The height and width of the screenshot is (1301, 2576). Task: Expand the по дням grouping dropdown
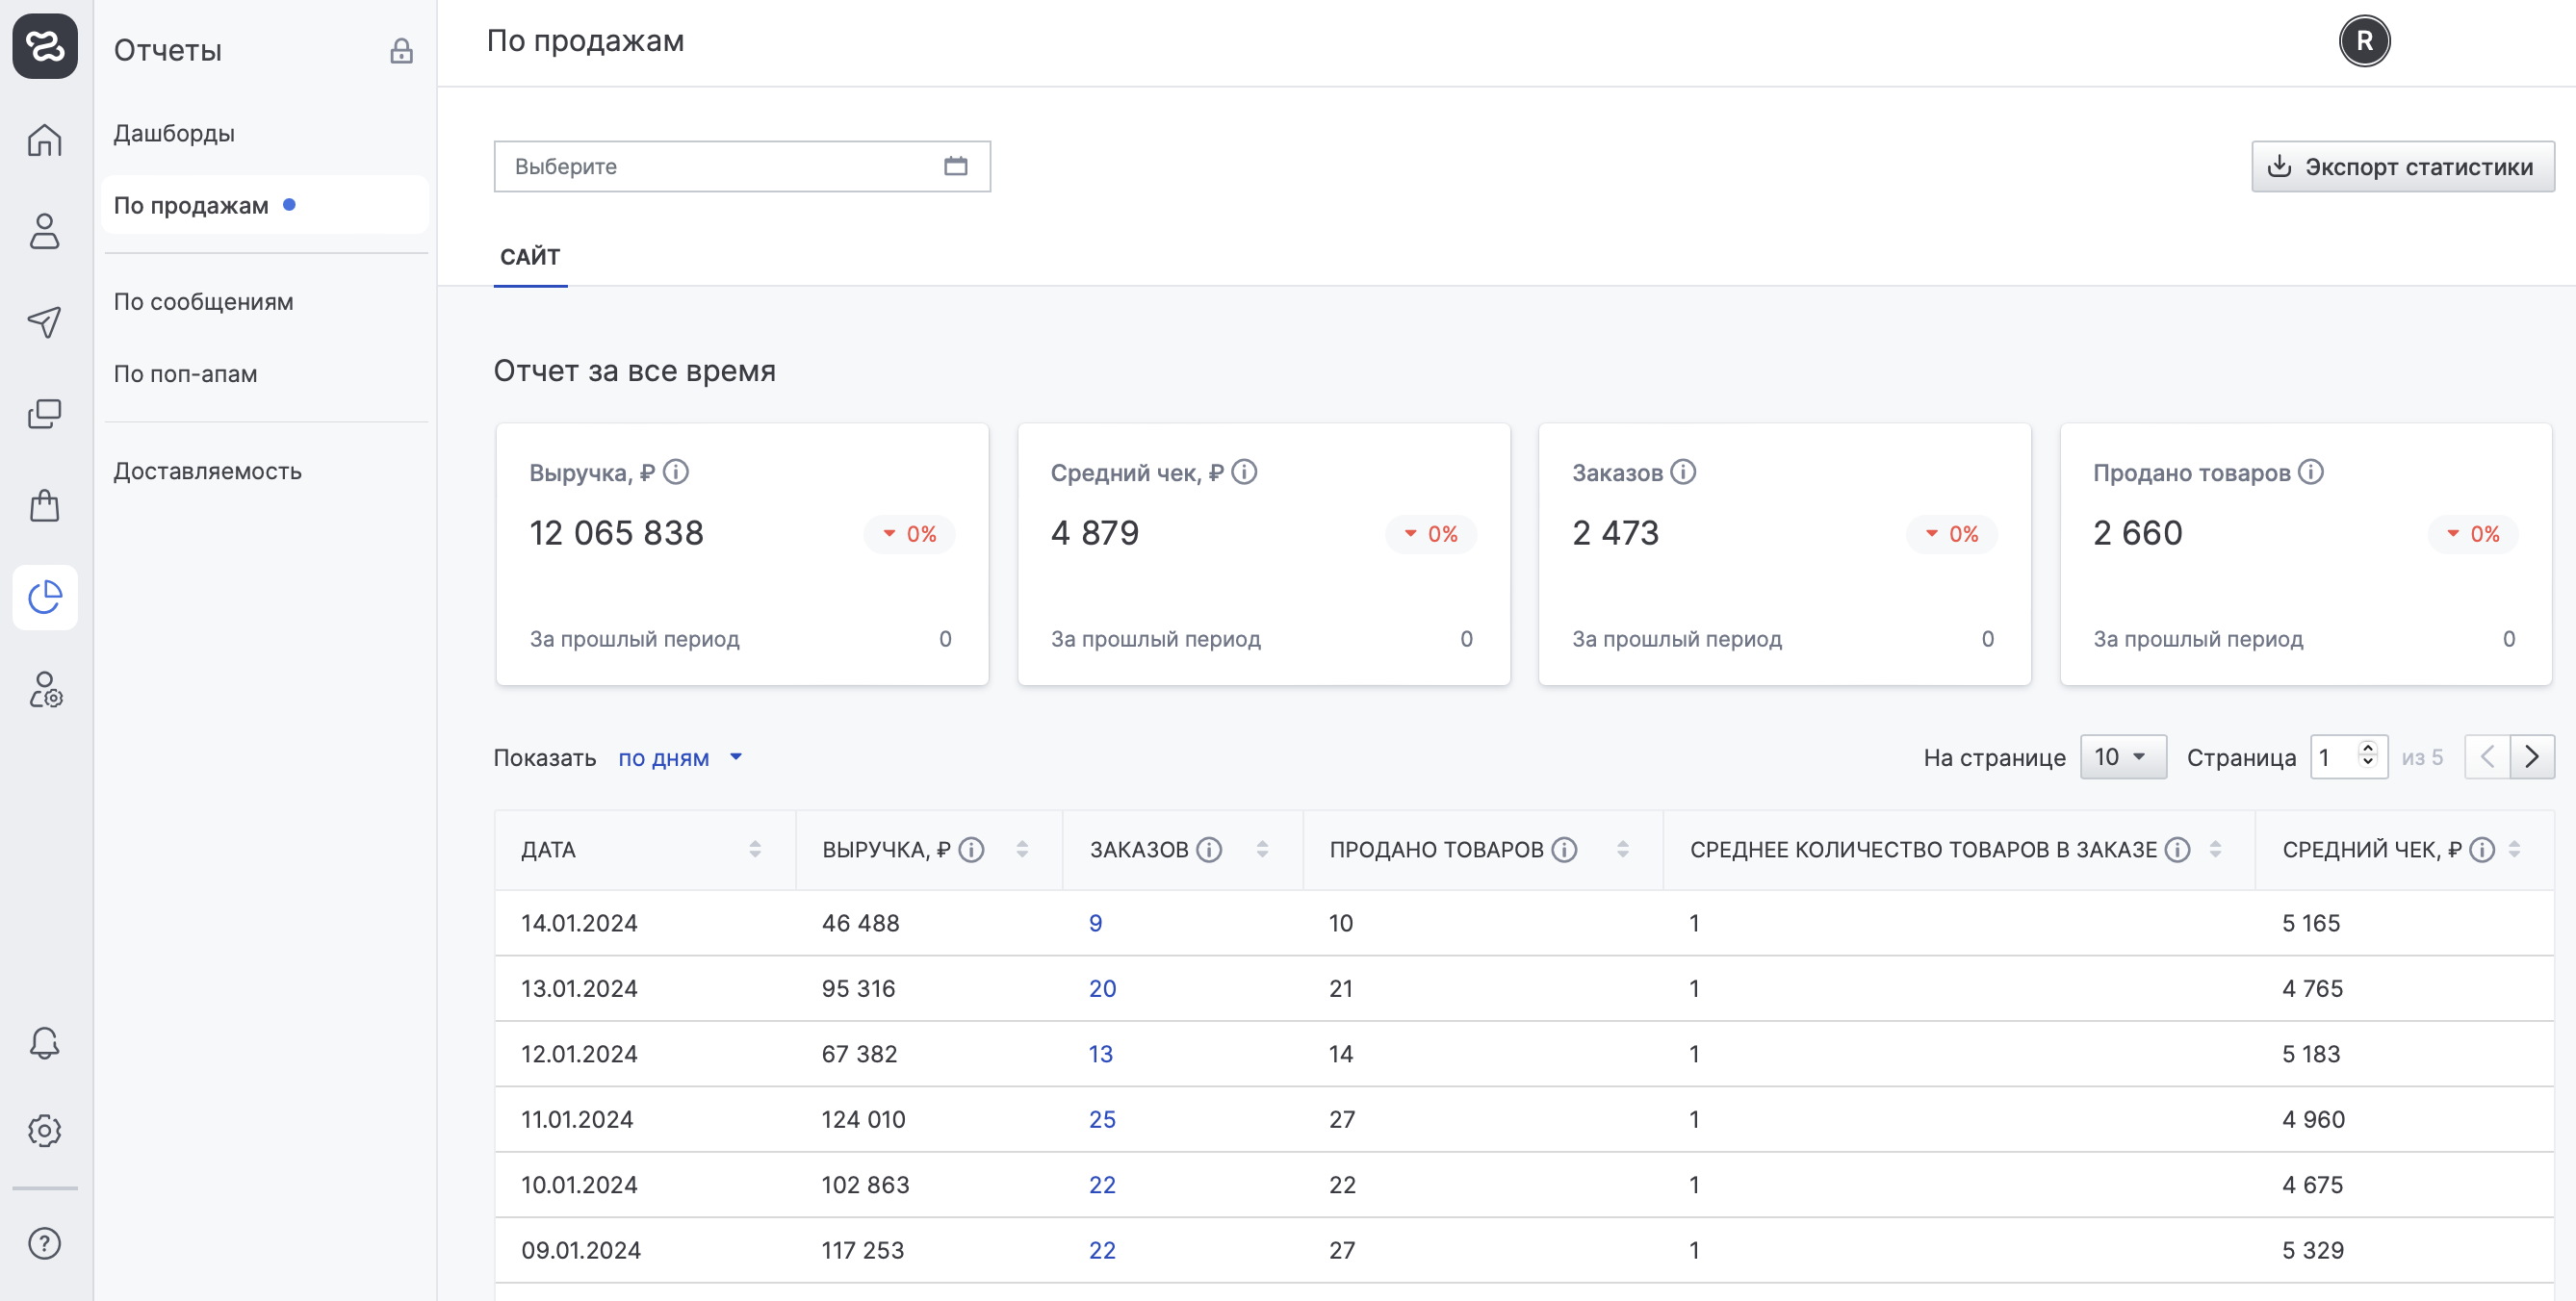tap(680, 757)
